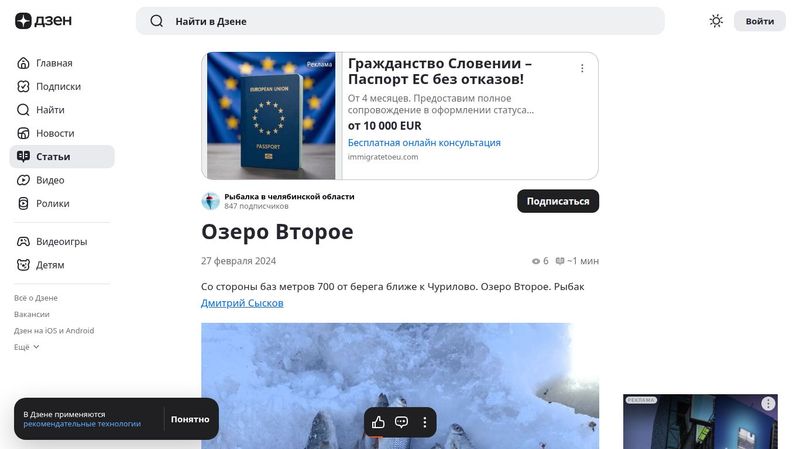The image size is (800, 449).
Task: Open comments via speech bubble icon
Action: pos(402,422)
